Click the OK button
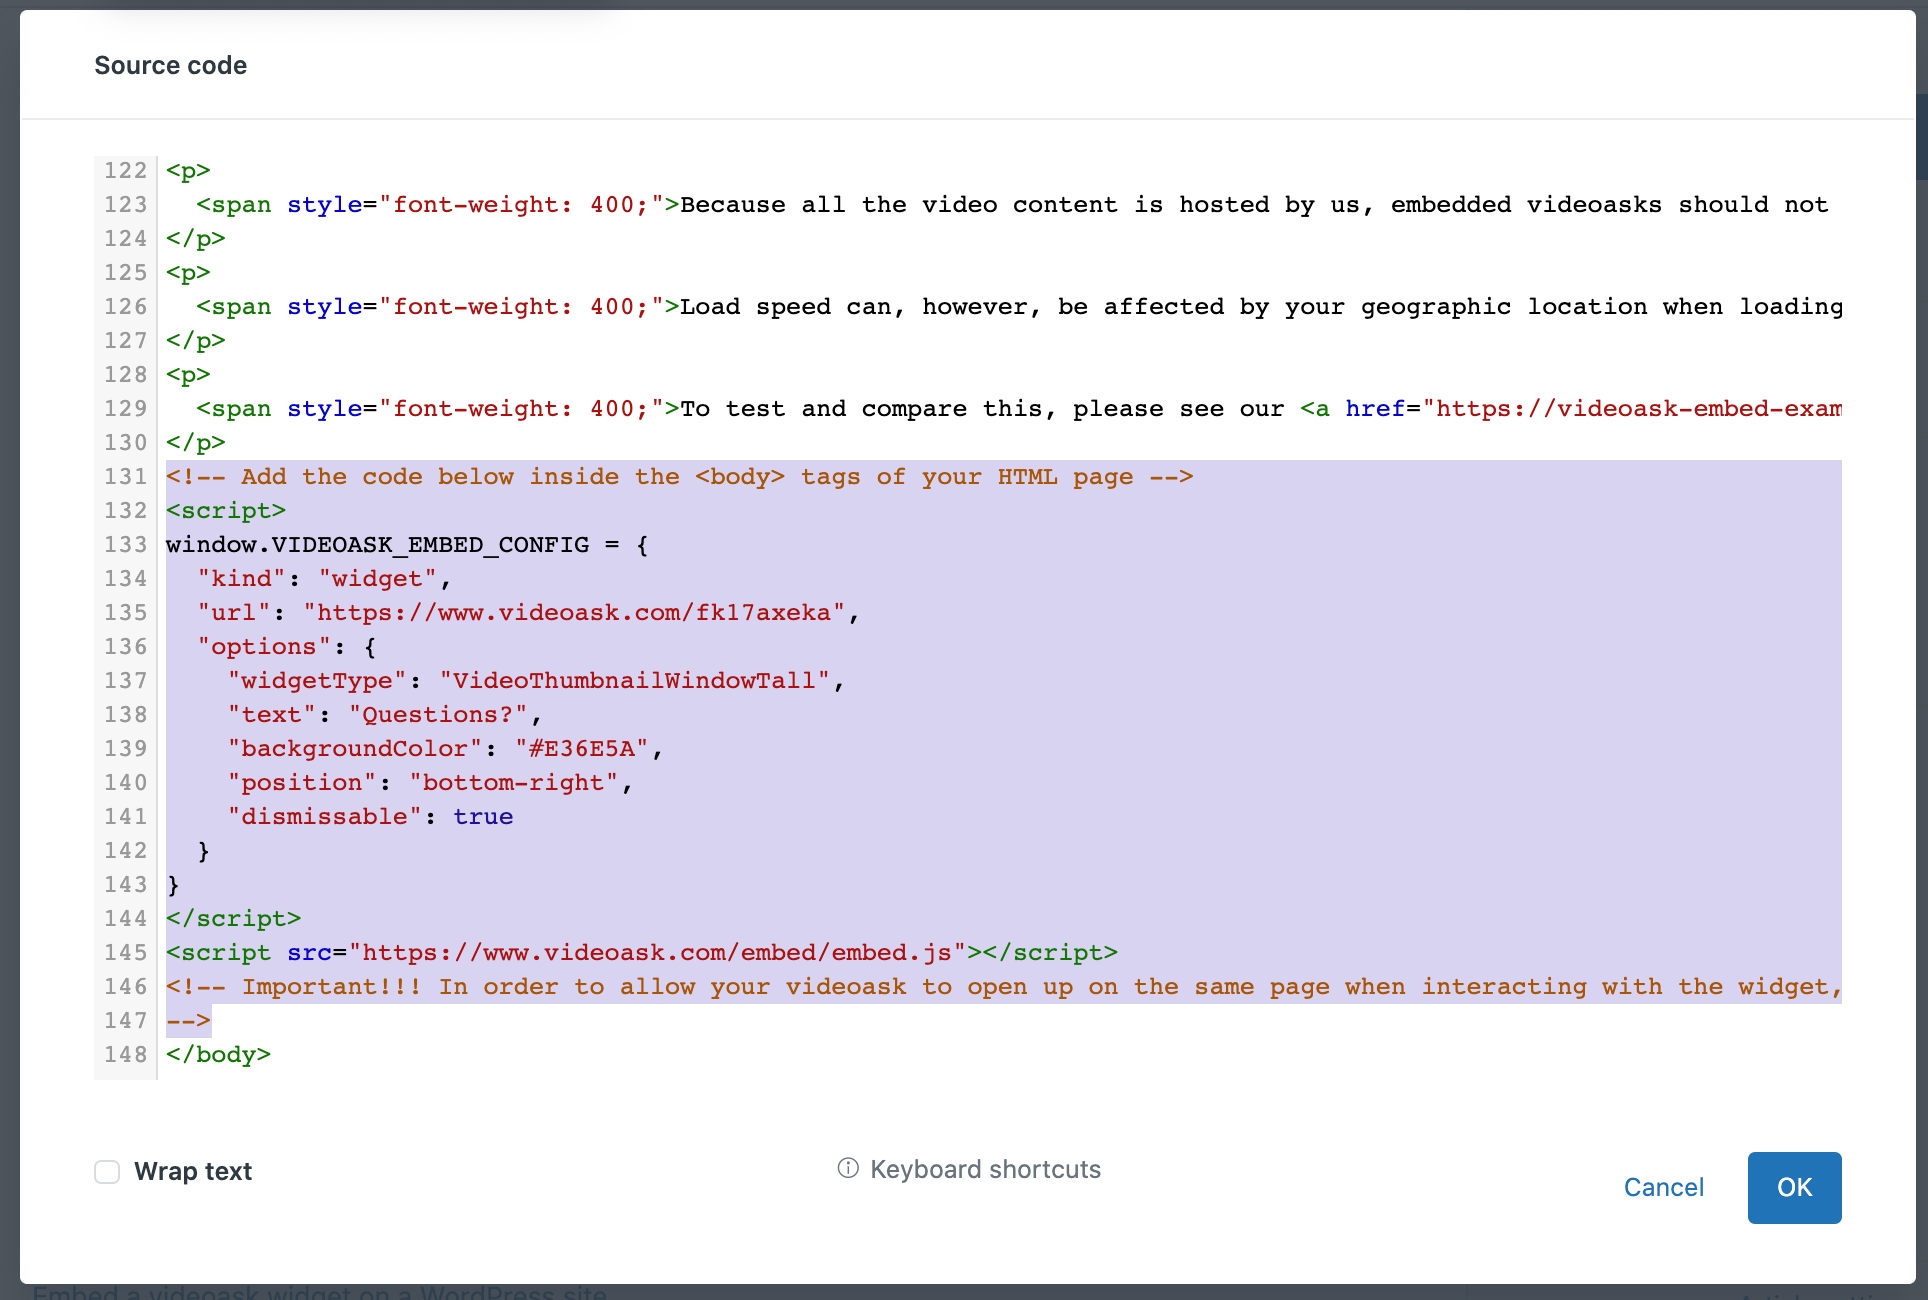Screen dimensions: 1928x1300 click(x=1794, y=1187)
